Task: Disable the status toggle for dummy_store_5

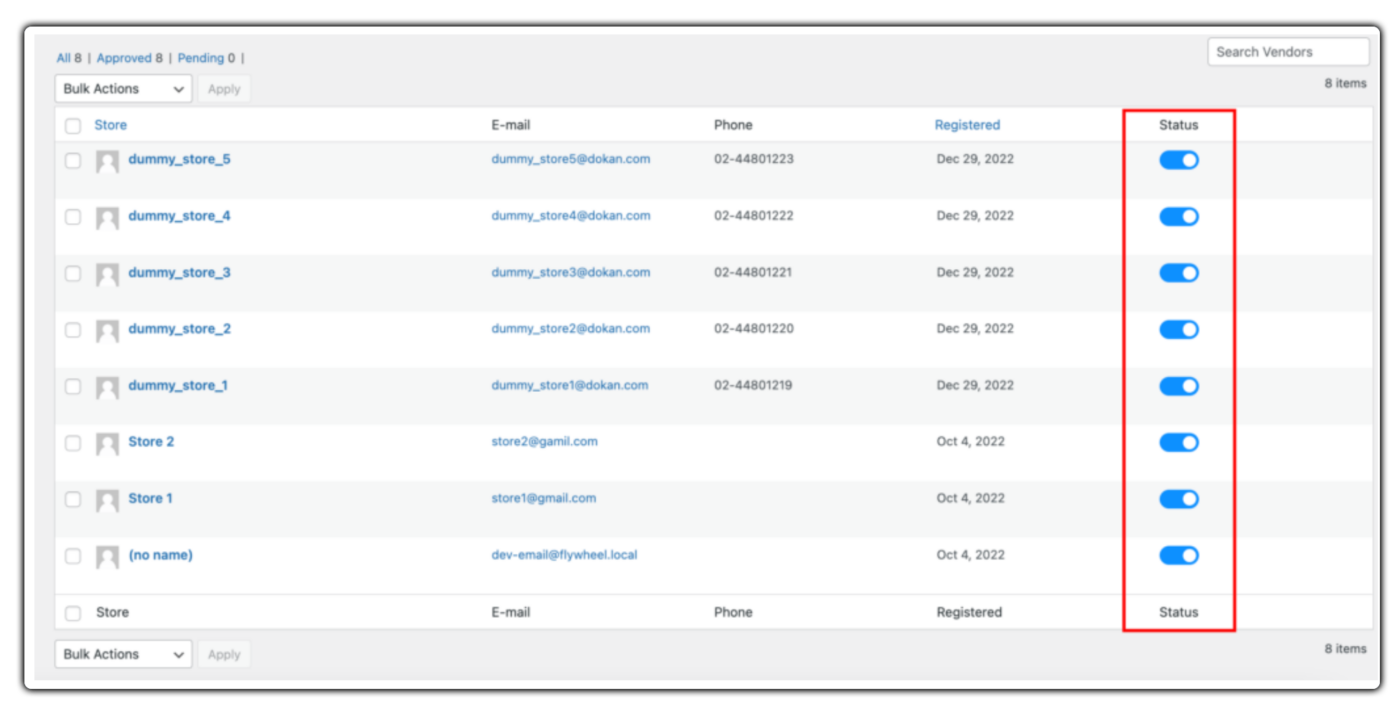Action: point(1179,159)
